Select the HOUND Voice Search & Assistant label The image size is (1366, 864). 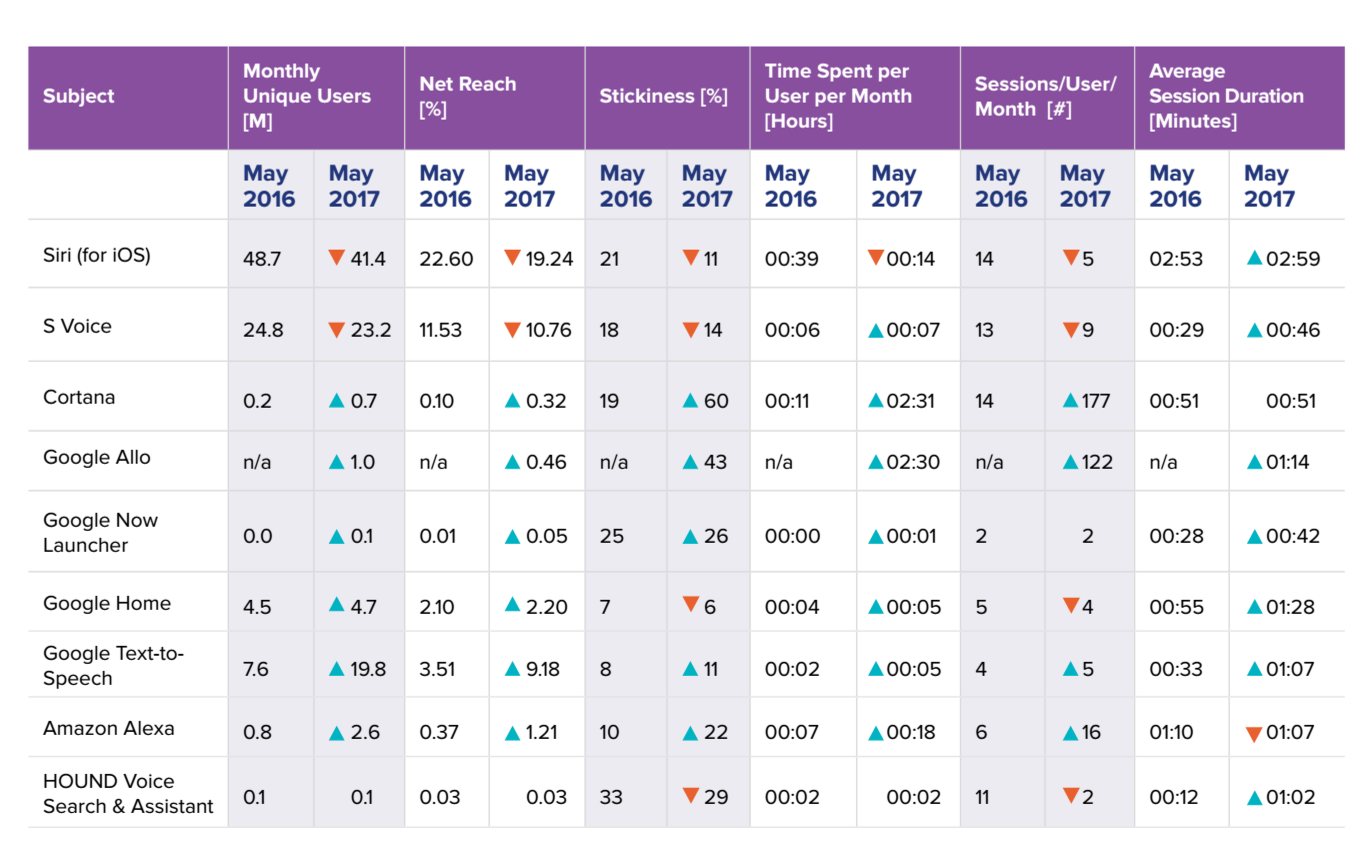pos(128,794)
